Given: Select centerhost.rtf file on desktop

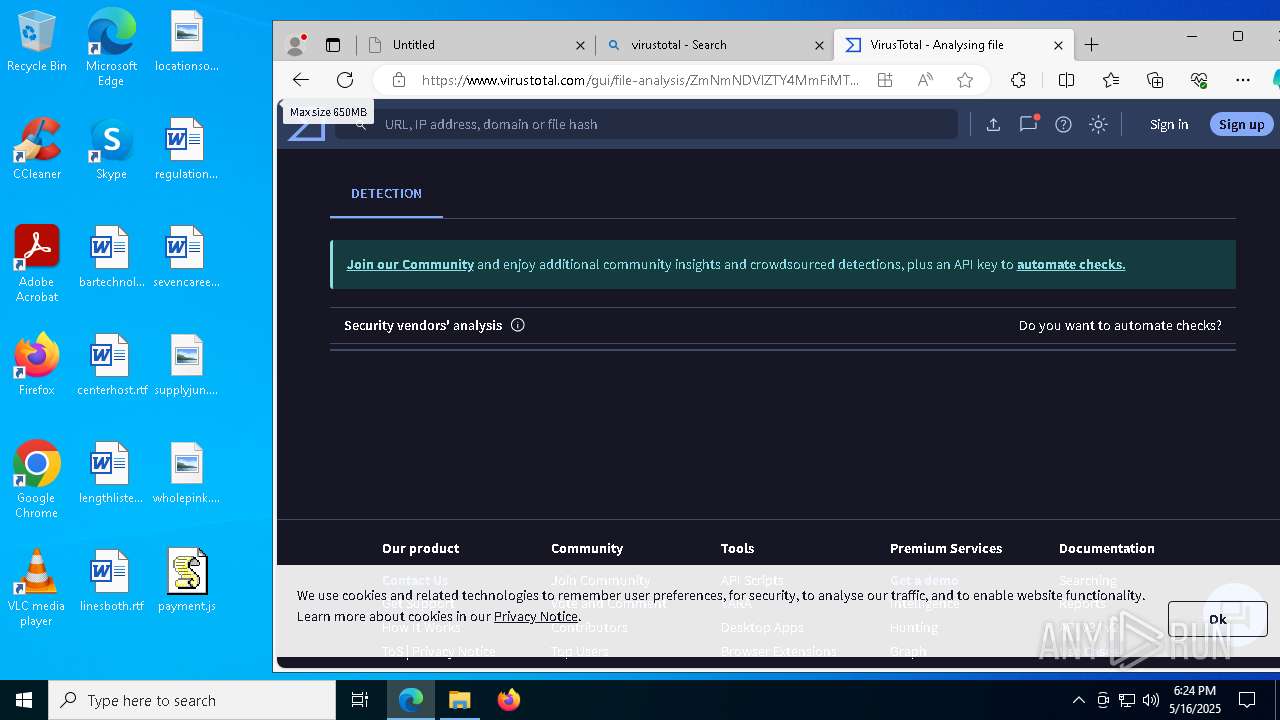Looking at the screenshot, I should click(111, 365).
